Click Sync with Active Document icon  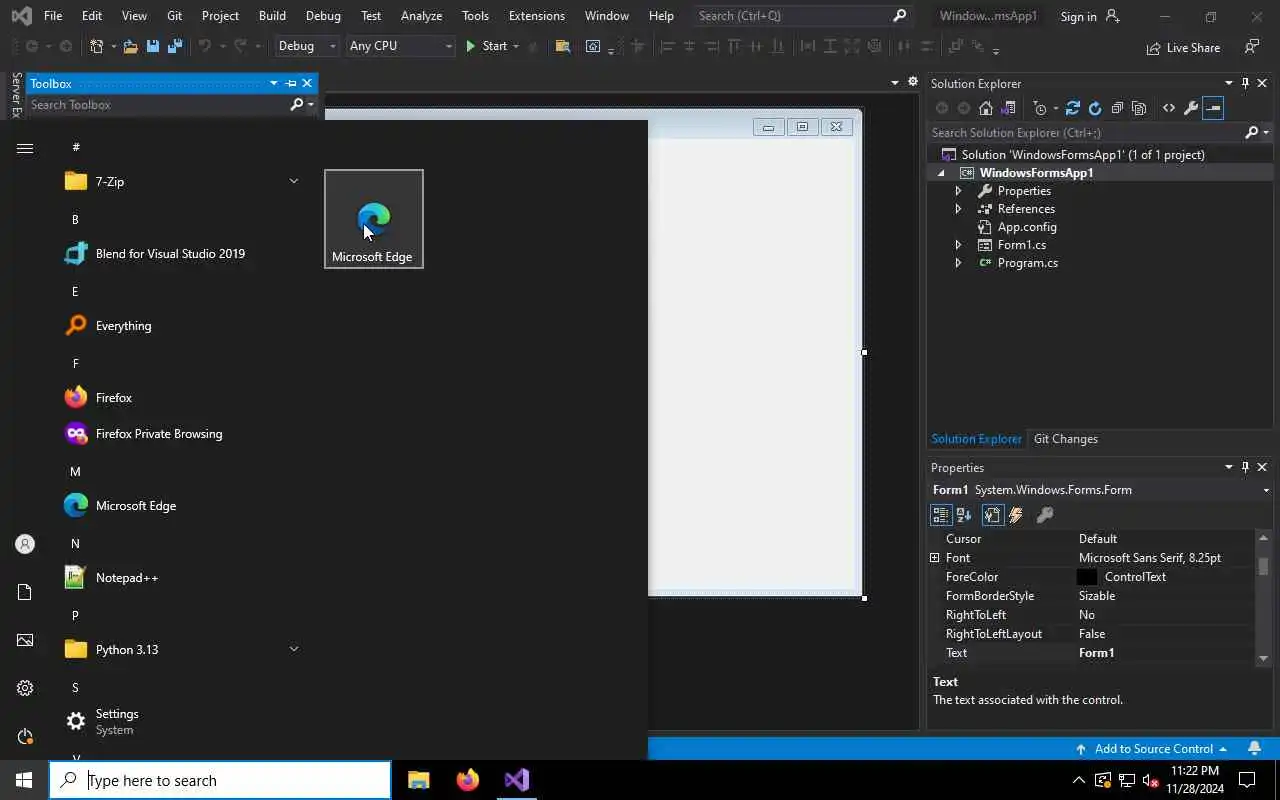pyautogui.click(x=1073, y=108)
